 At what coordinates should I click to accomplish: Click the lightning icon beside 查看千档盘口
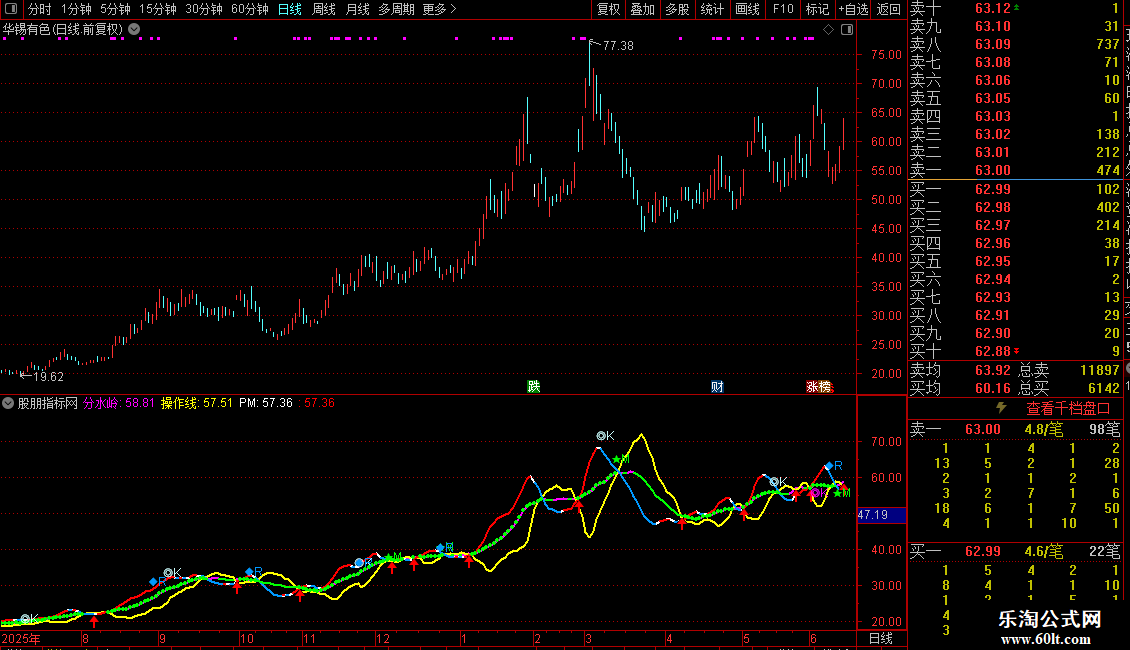click(1001, 408)
